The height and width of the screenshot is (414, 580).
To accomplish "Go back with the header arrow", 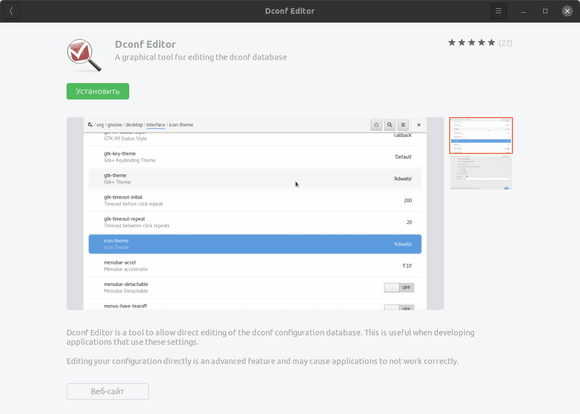I will [x=11, y=11].
